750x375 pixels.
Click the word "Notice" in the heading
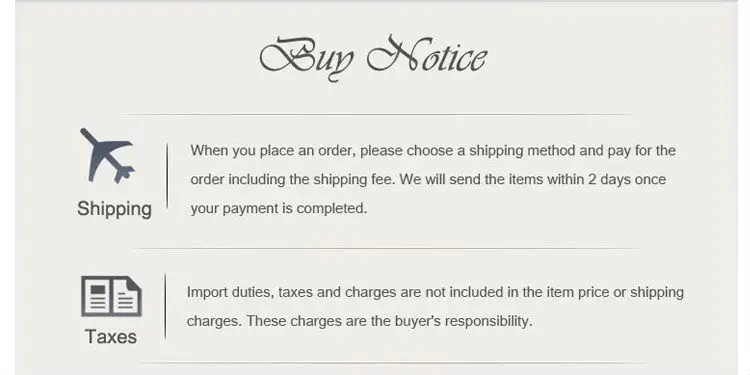427,55
